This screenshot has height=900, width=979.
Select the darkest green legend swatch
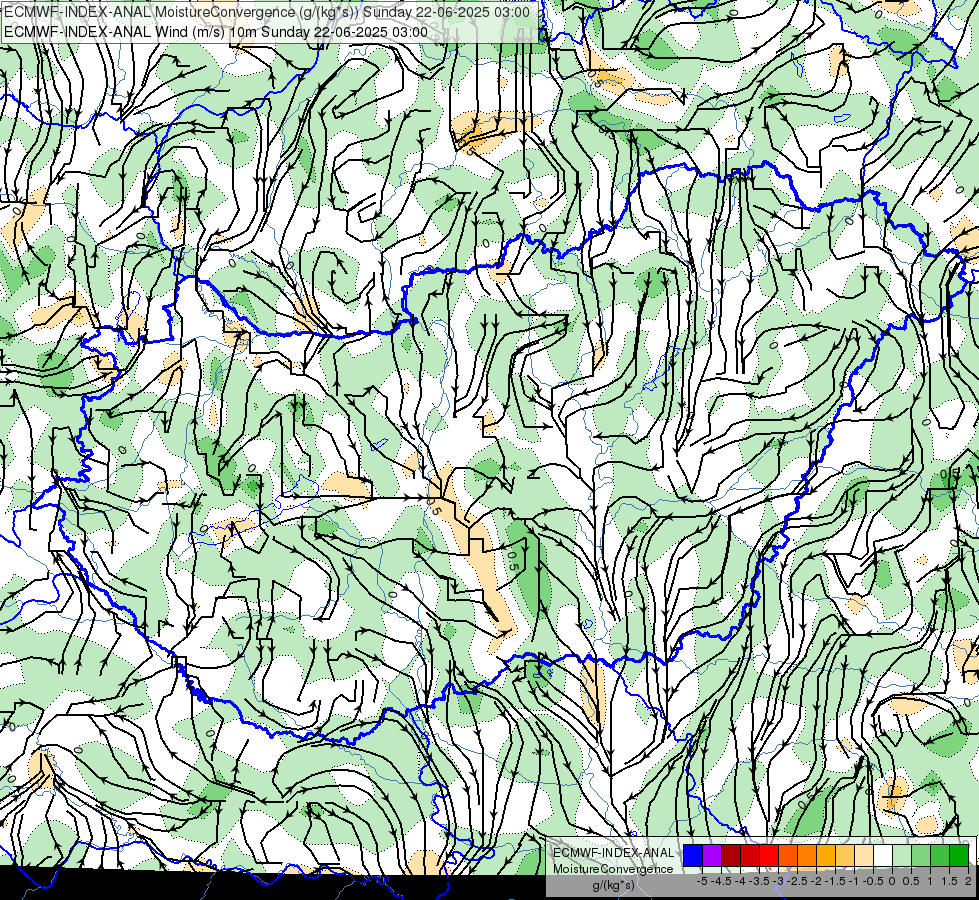click(959, 855)
